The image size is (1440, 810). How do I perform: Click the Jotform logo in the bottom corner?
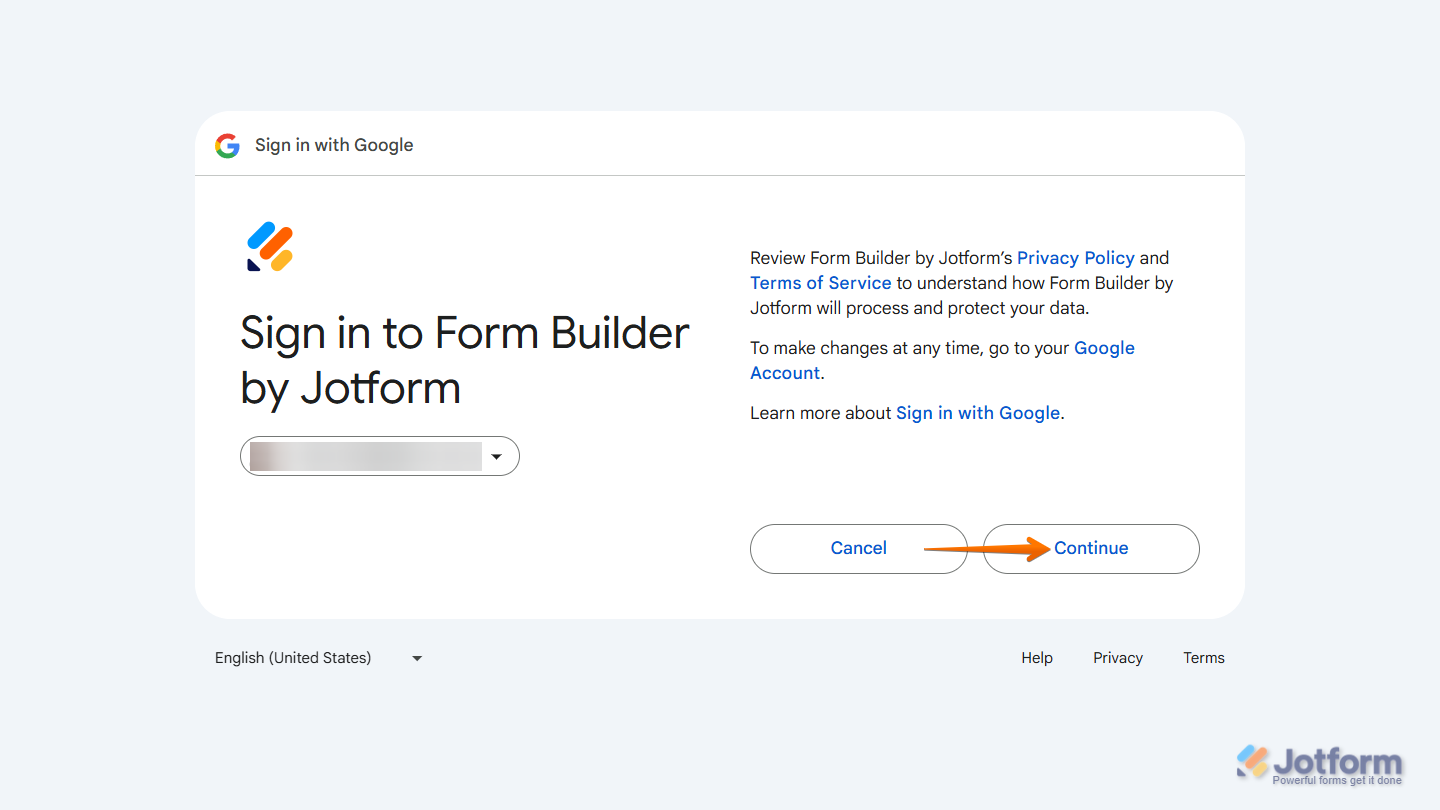point(1320,760)
